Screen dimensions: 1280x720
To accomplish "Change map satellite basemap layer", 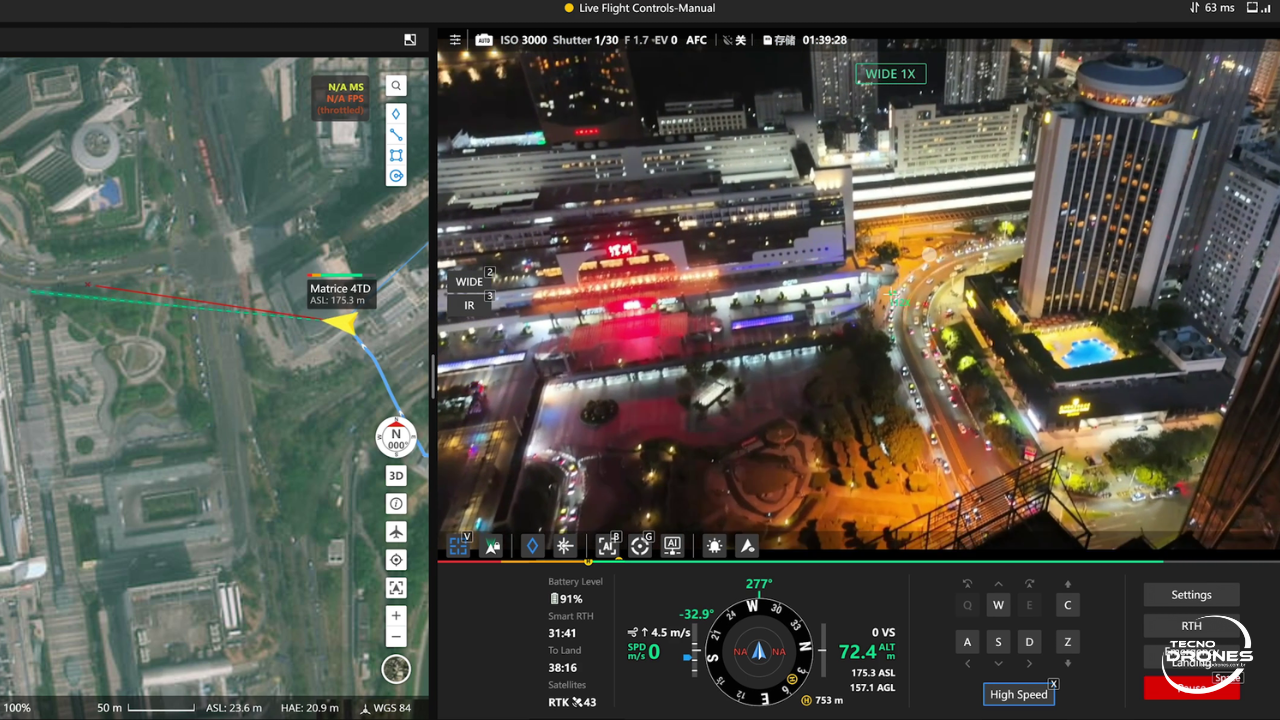I will pos(396,669).
